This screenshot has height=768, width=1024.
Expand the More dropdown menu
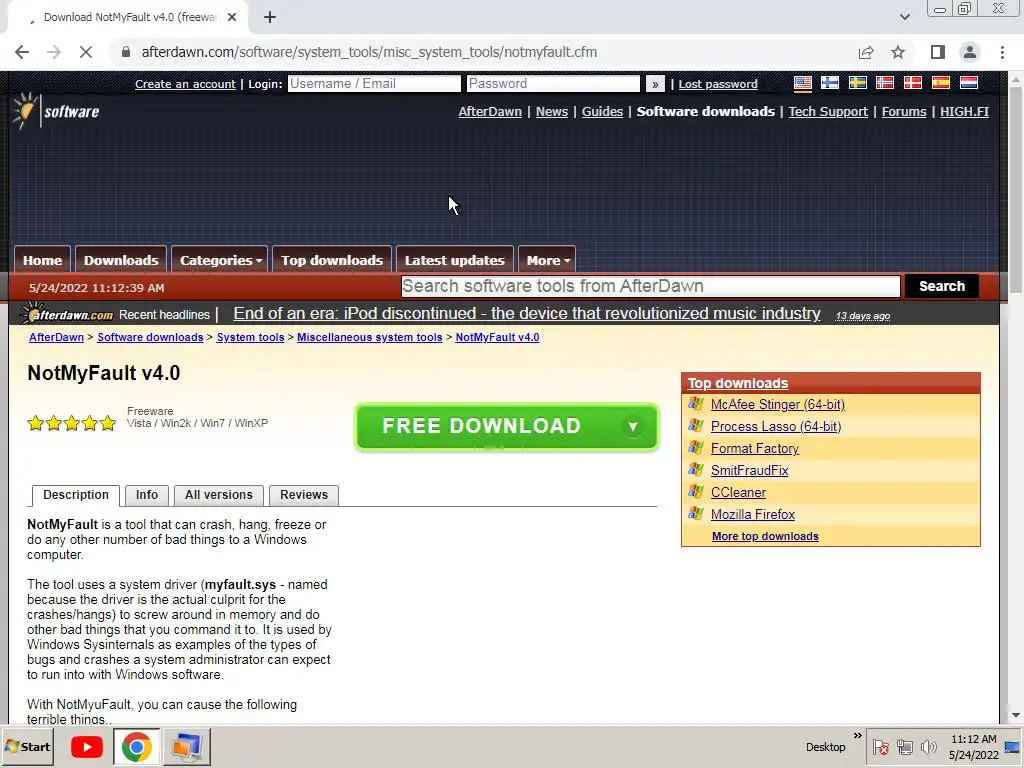tap(547, 260)
